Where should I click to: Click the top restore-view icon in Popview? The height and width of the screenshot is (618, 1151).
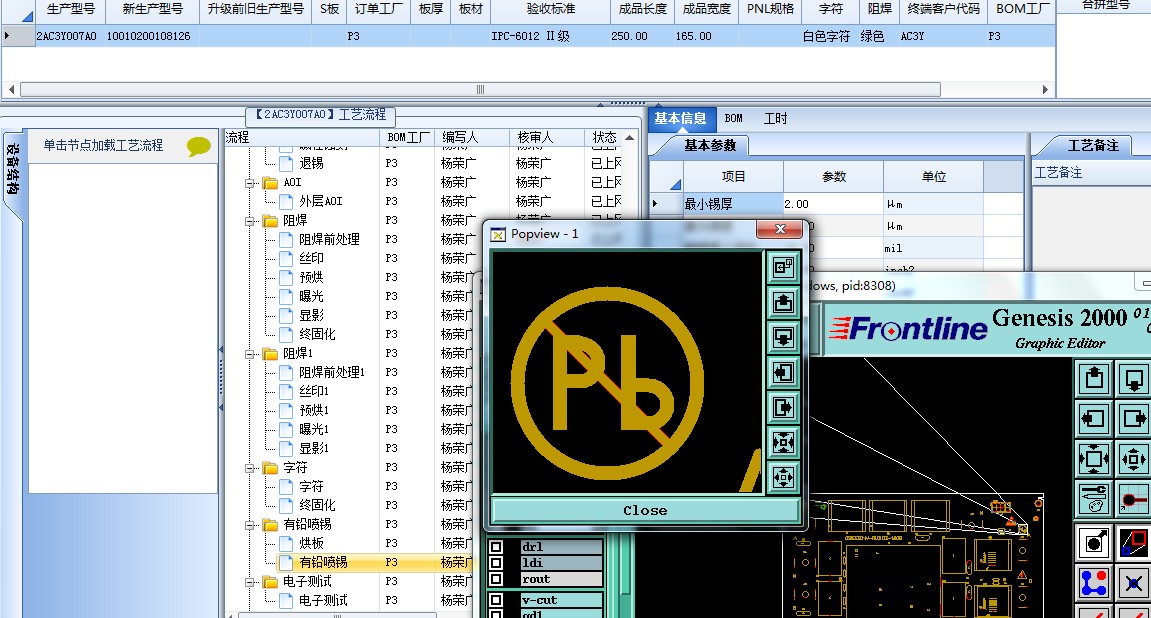tap(783, 267)
